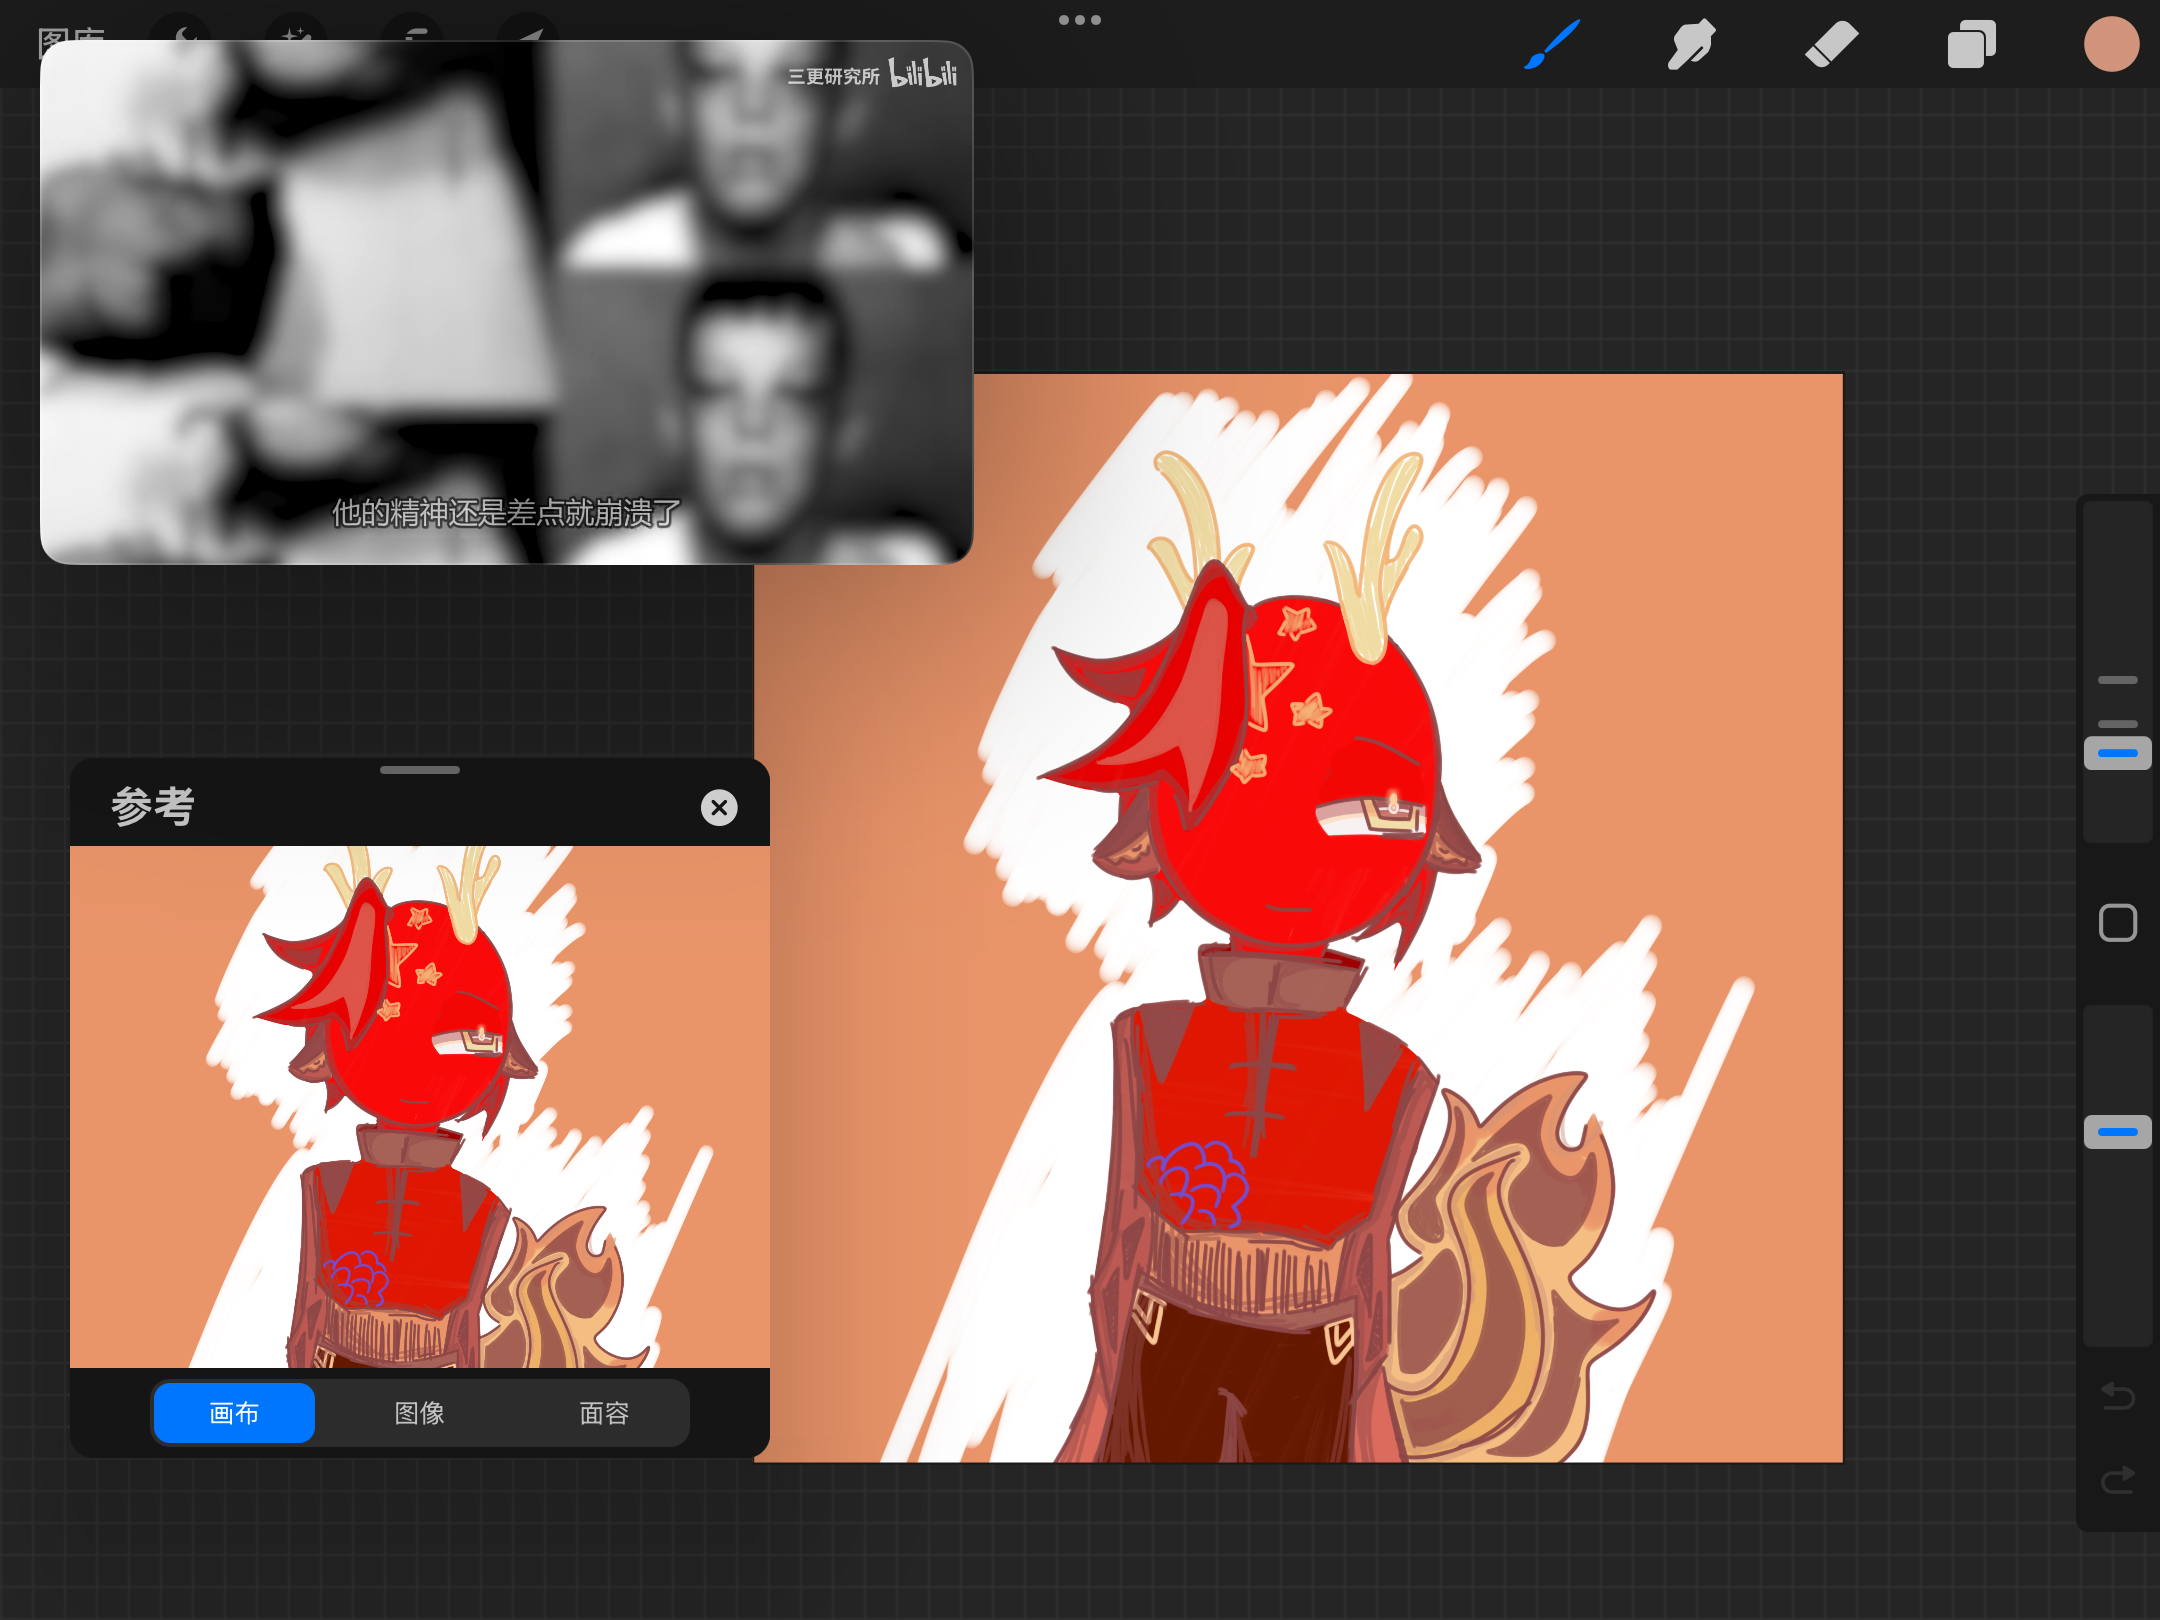The image size is (2160, 1620).
Task: Click the reference panel drag handle
Action: pyautogui.click(x=420, y=770)
